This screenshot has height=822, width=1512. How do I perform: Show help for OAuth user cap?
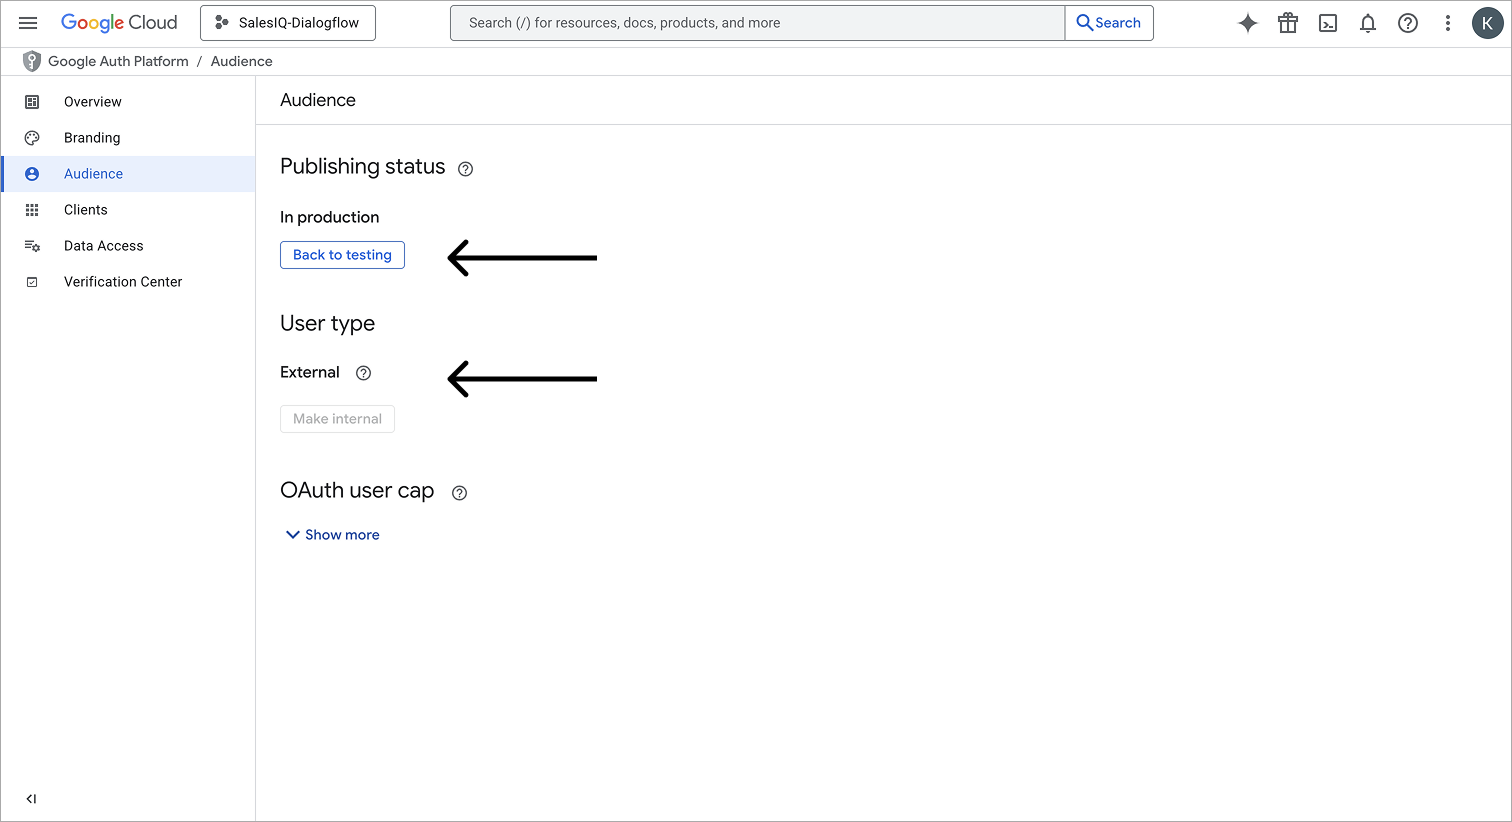click(x=460, y=493)
